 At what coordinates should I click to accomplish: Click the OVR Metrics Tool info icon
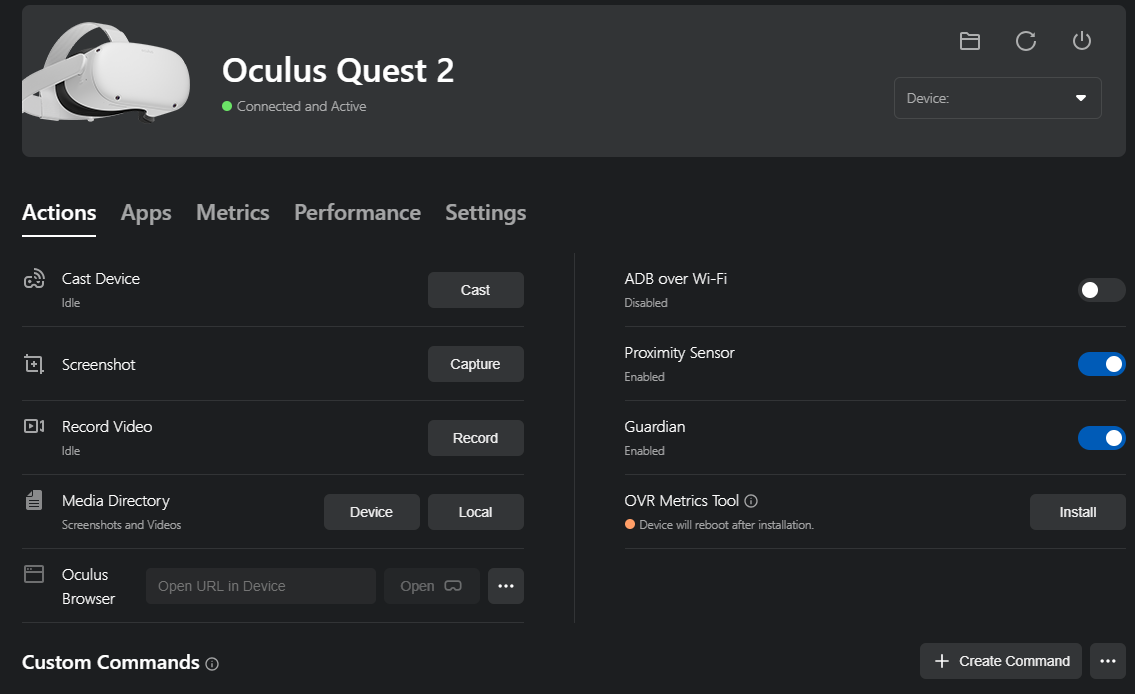752,501
